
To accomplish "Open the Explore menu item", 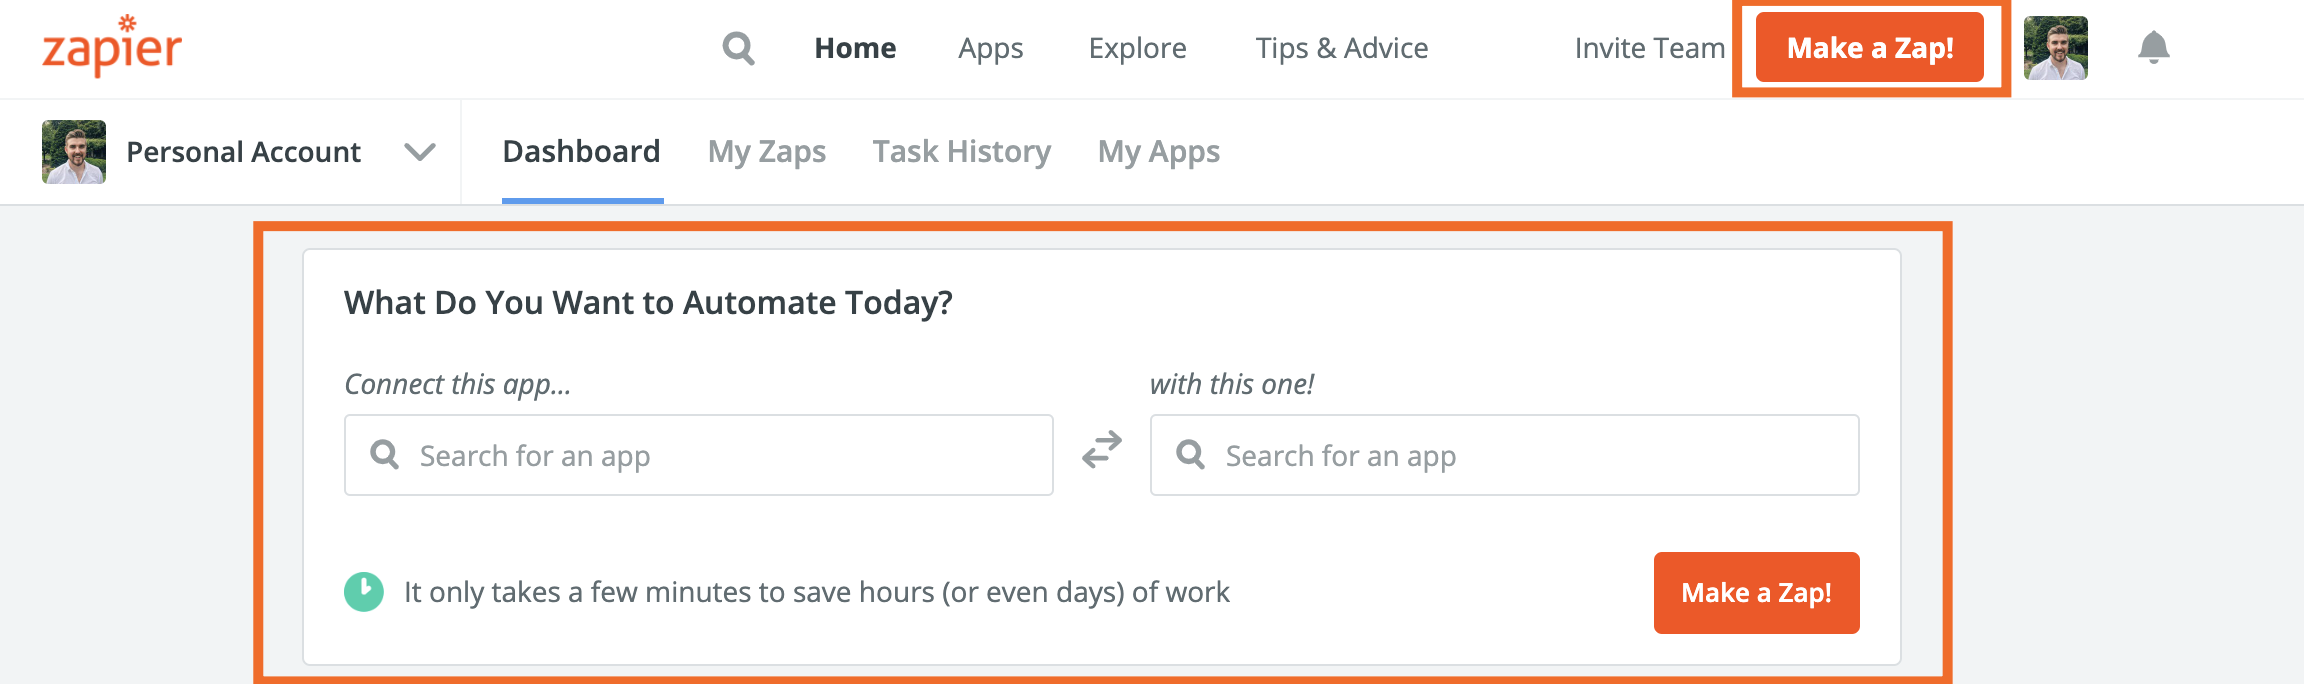I will pos(1137,48).
